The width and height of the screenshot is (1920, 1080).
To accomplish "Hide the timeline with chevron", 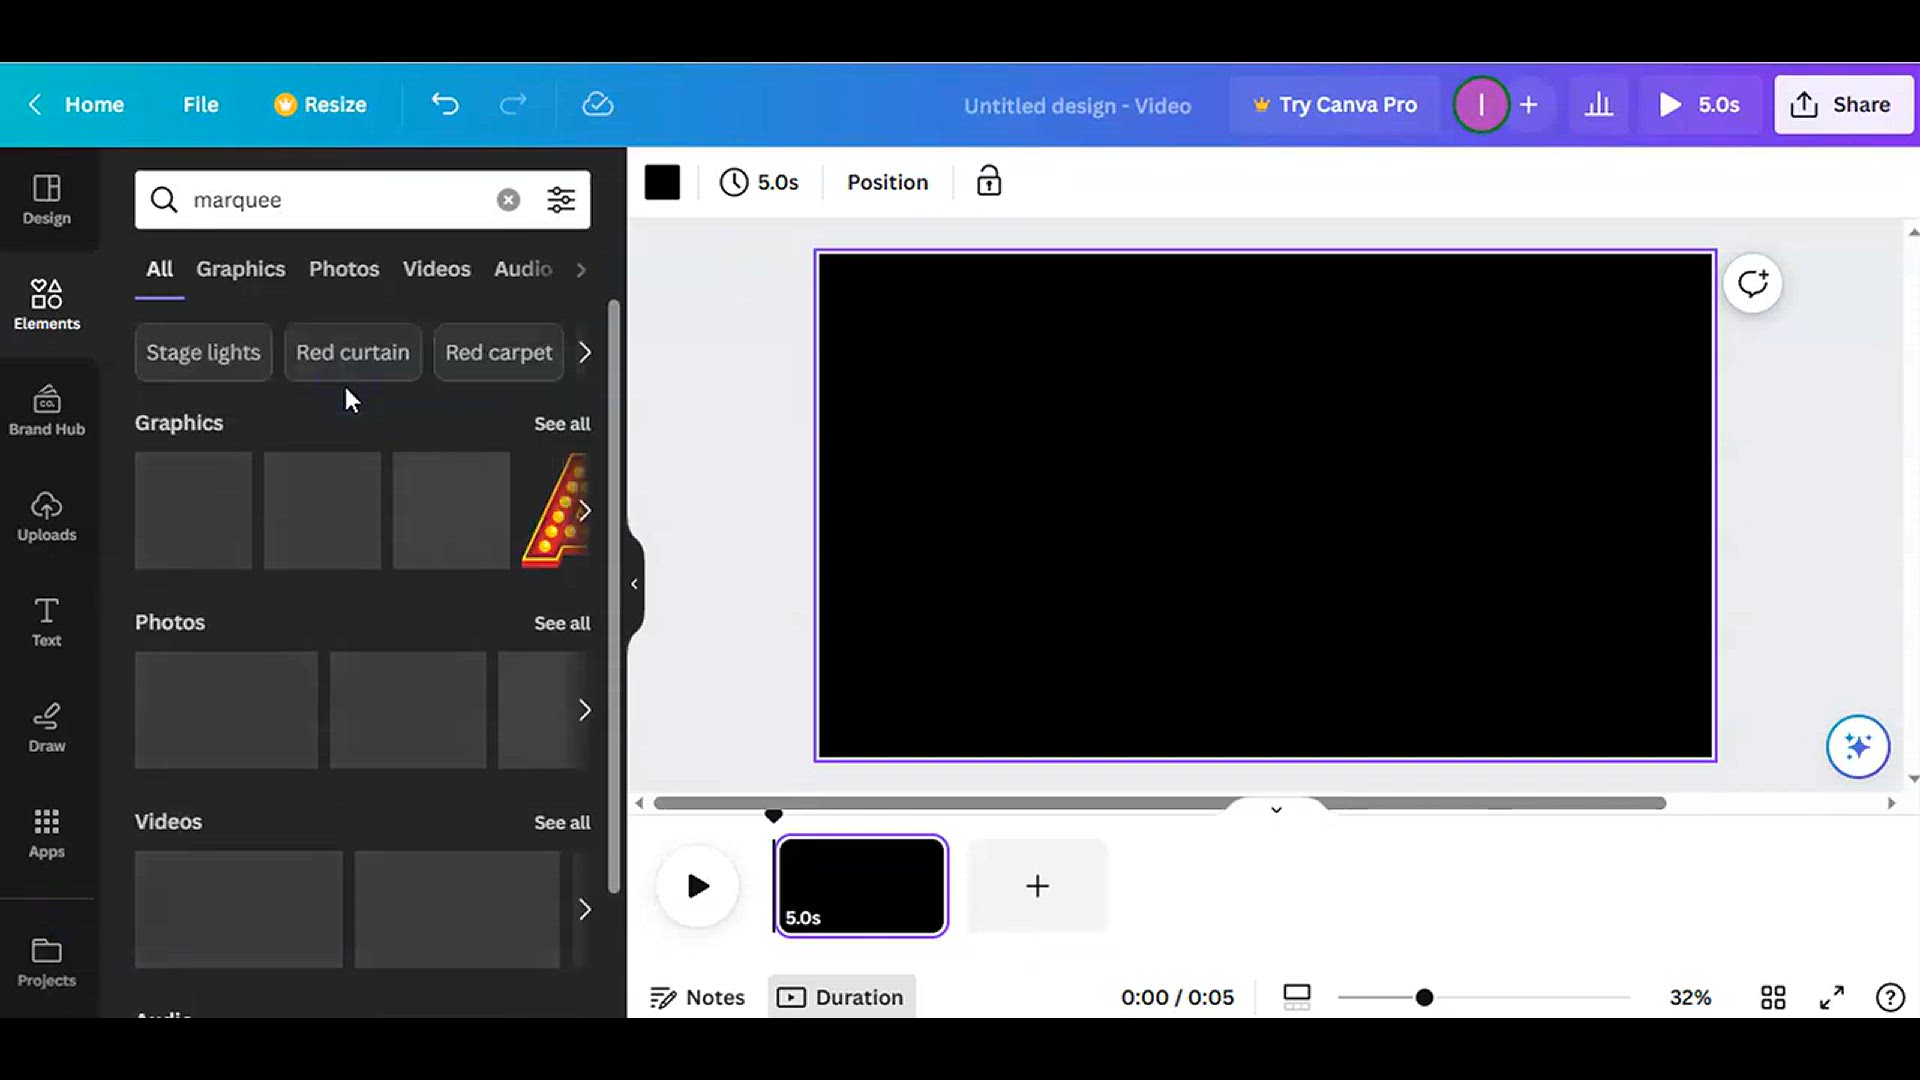I will click(x=1276, y=809).
